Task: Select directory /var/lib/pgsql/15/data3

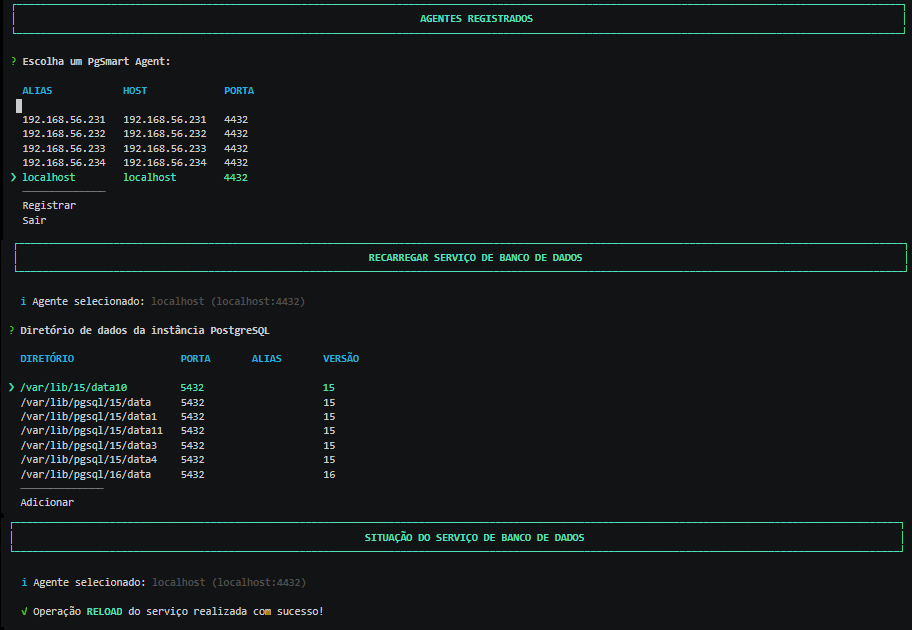Action: 88,446
